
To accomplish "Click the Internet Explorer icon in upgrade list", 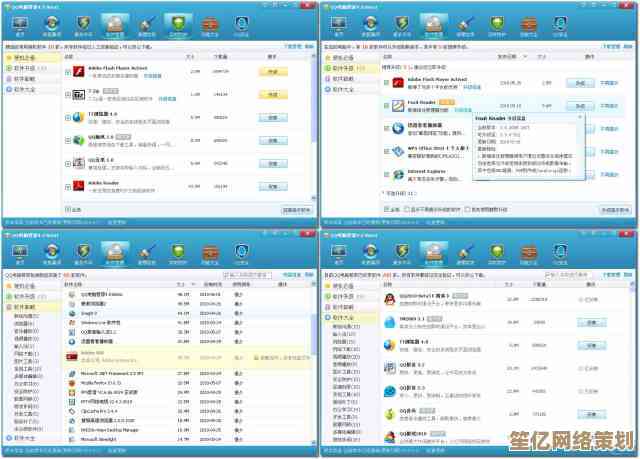I will tap(397, 174).
